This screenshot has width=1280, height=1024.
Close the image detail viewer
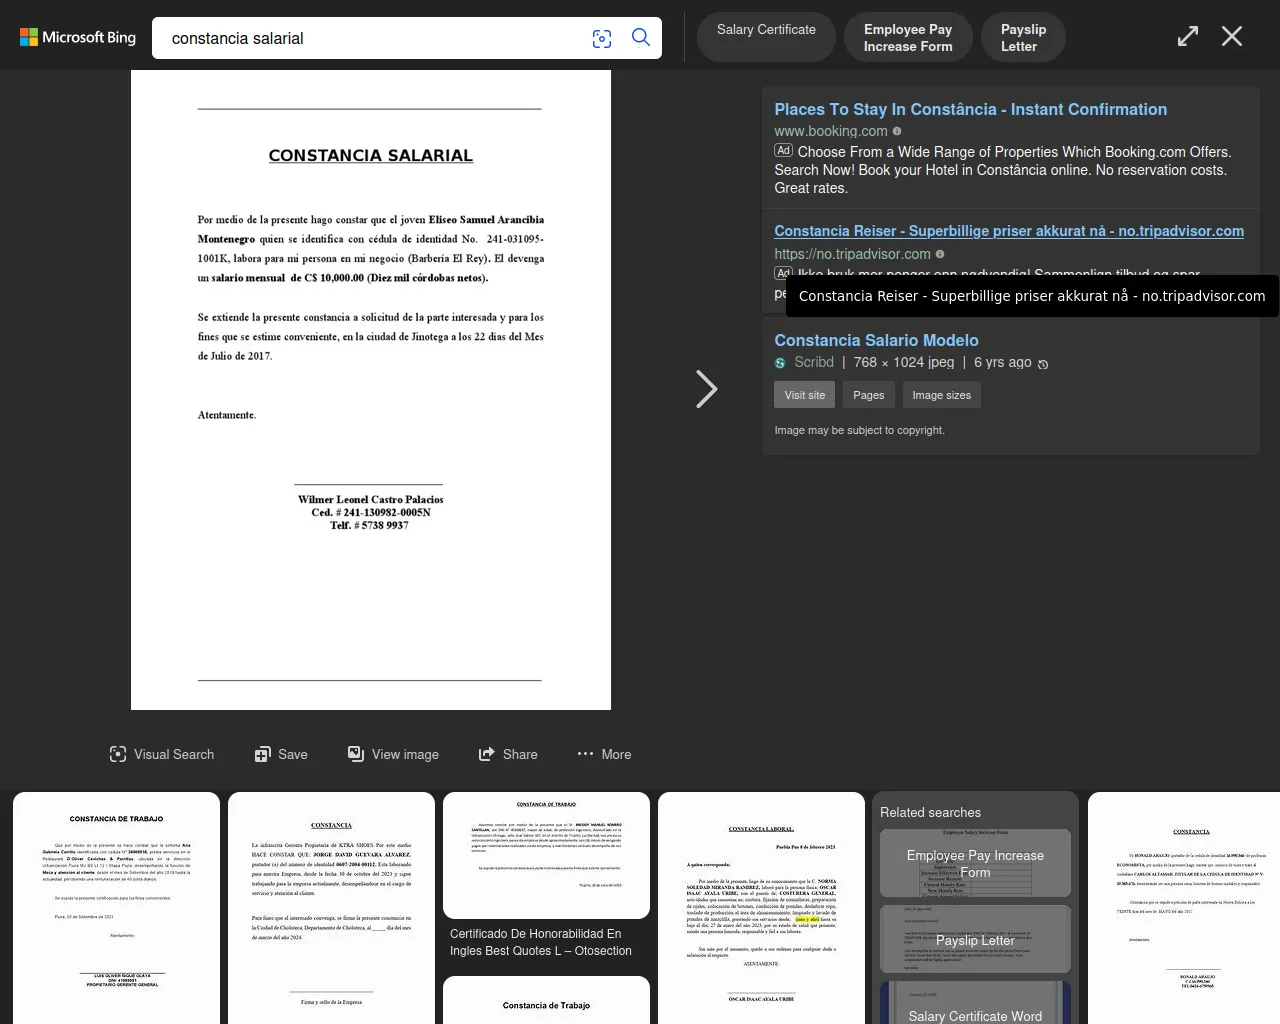(1232, 37)
